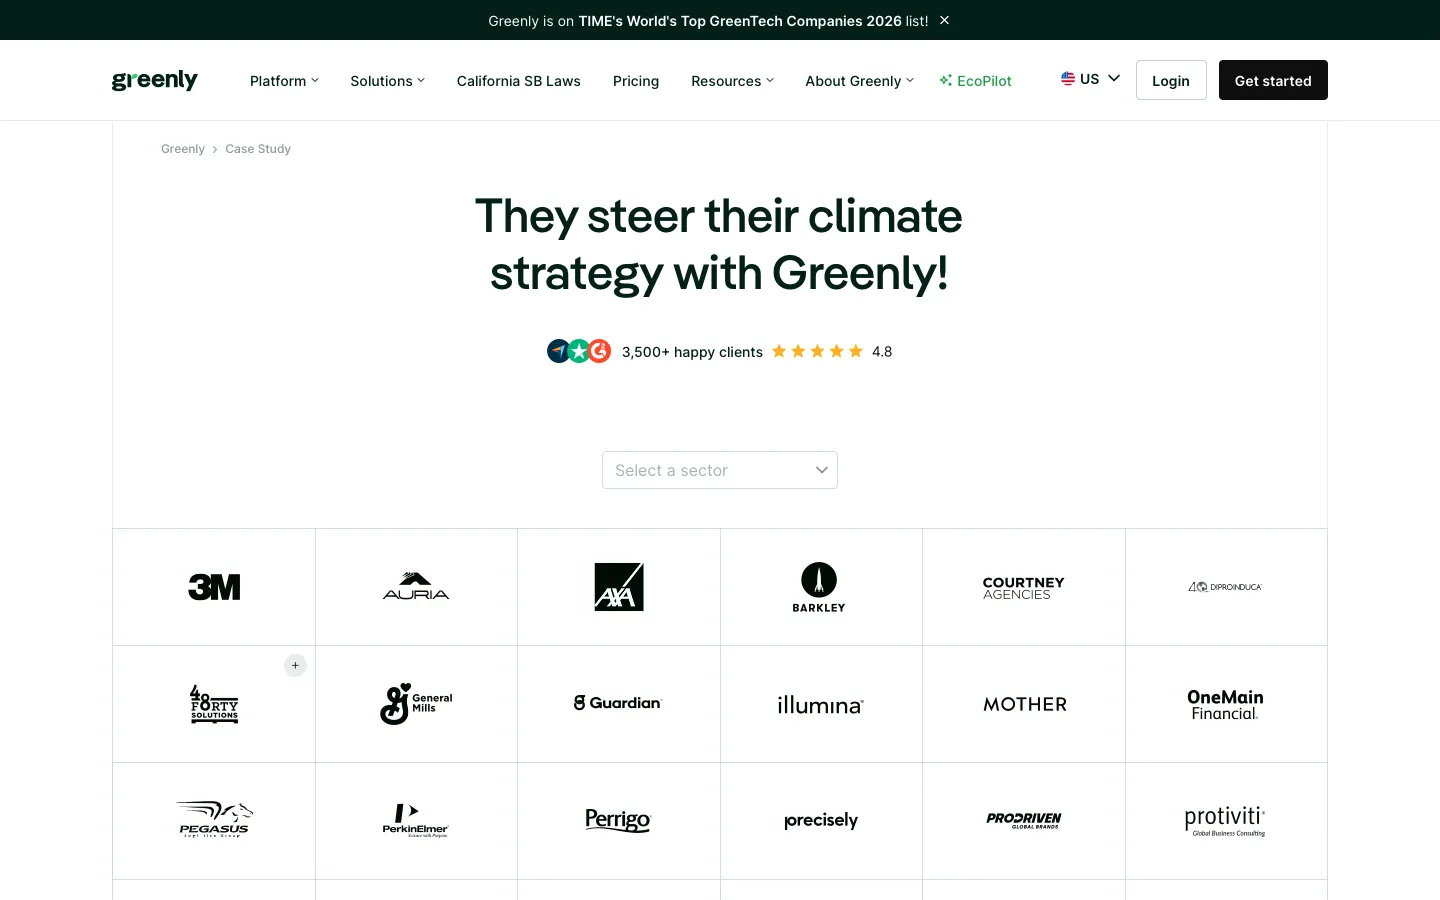Open the Barkley logo tile
The image size is (1440, 900).
(821, 587)
